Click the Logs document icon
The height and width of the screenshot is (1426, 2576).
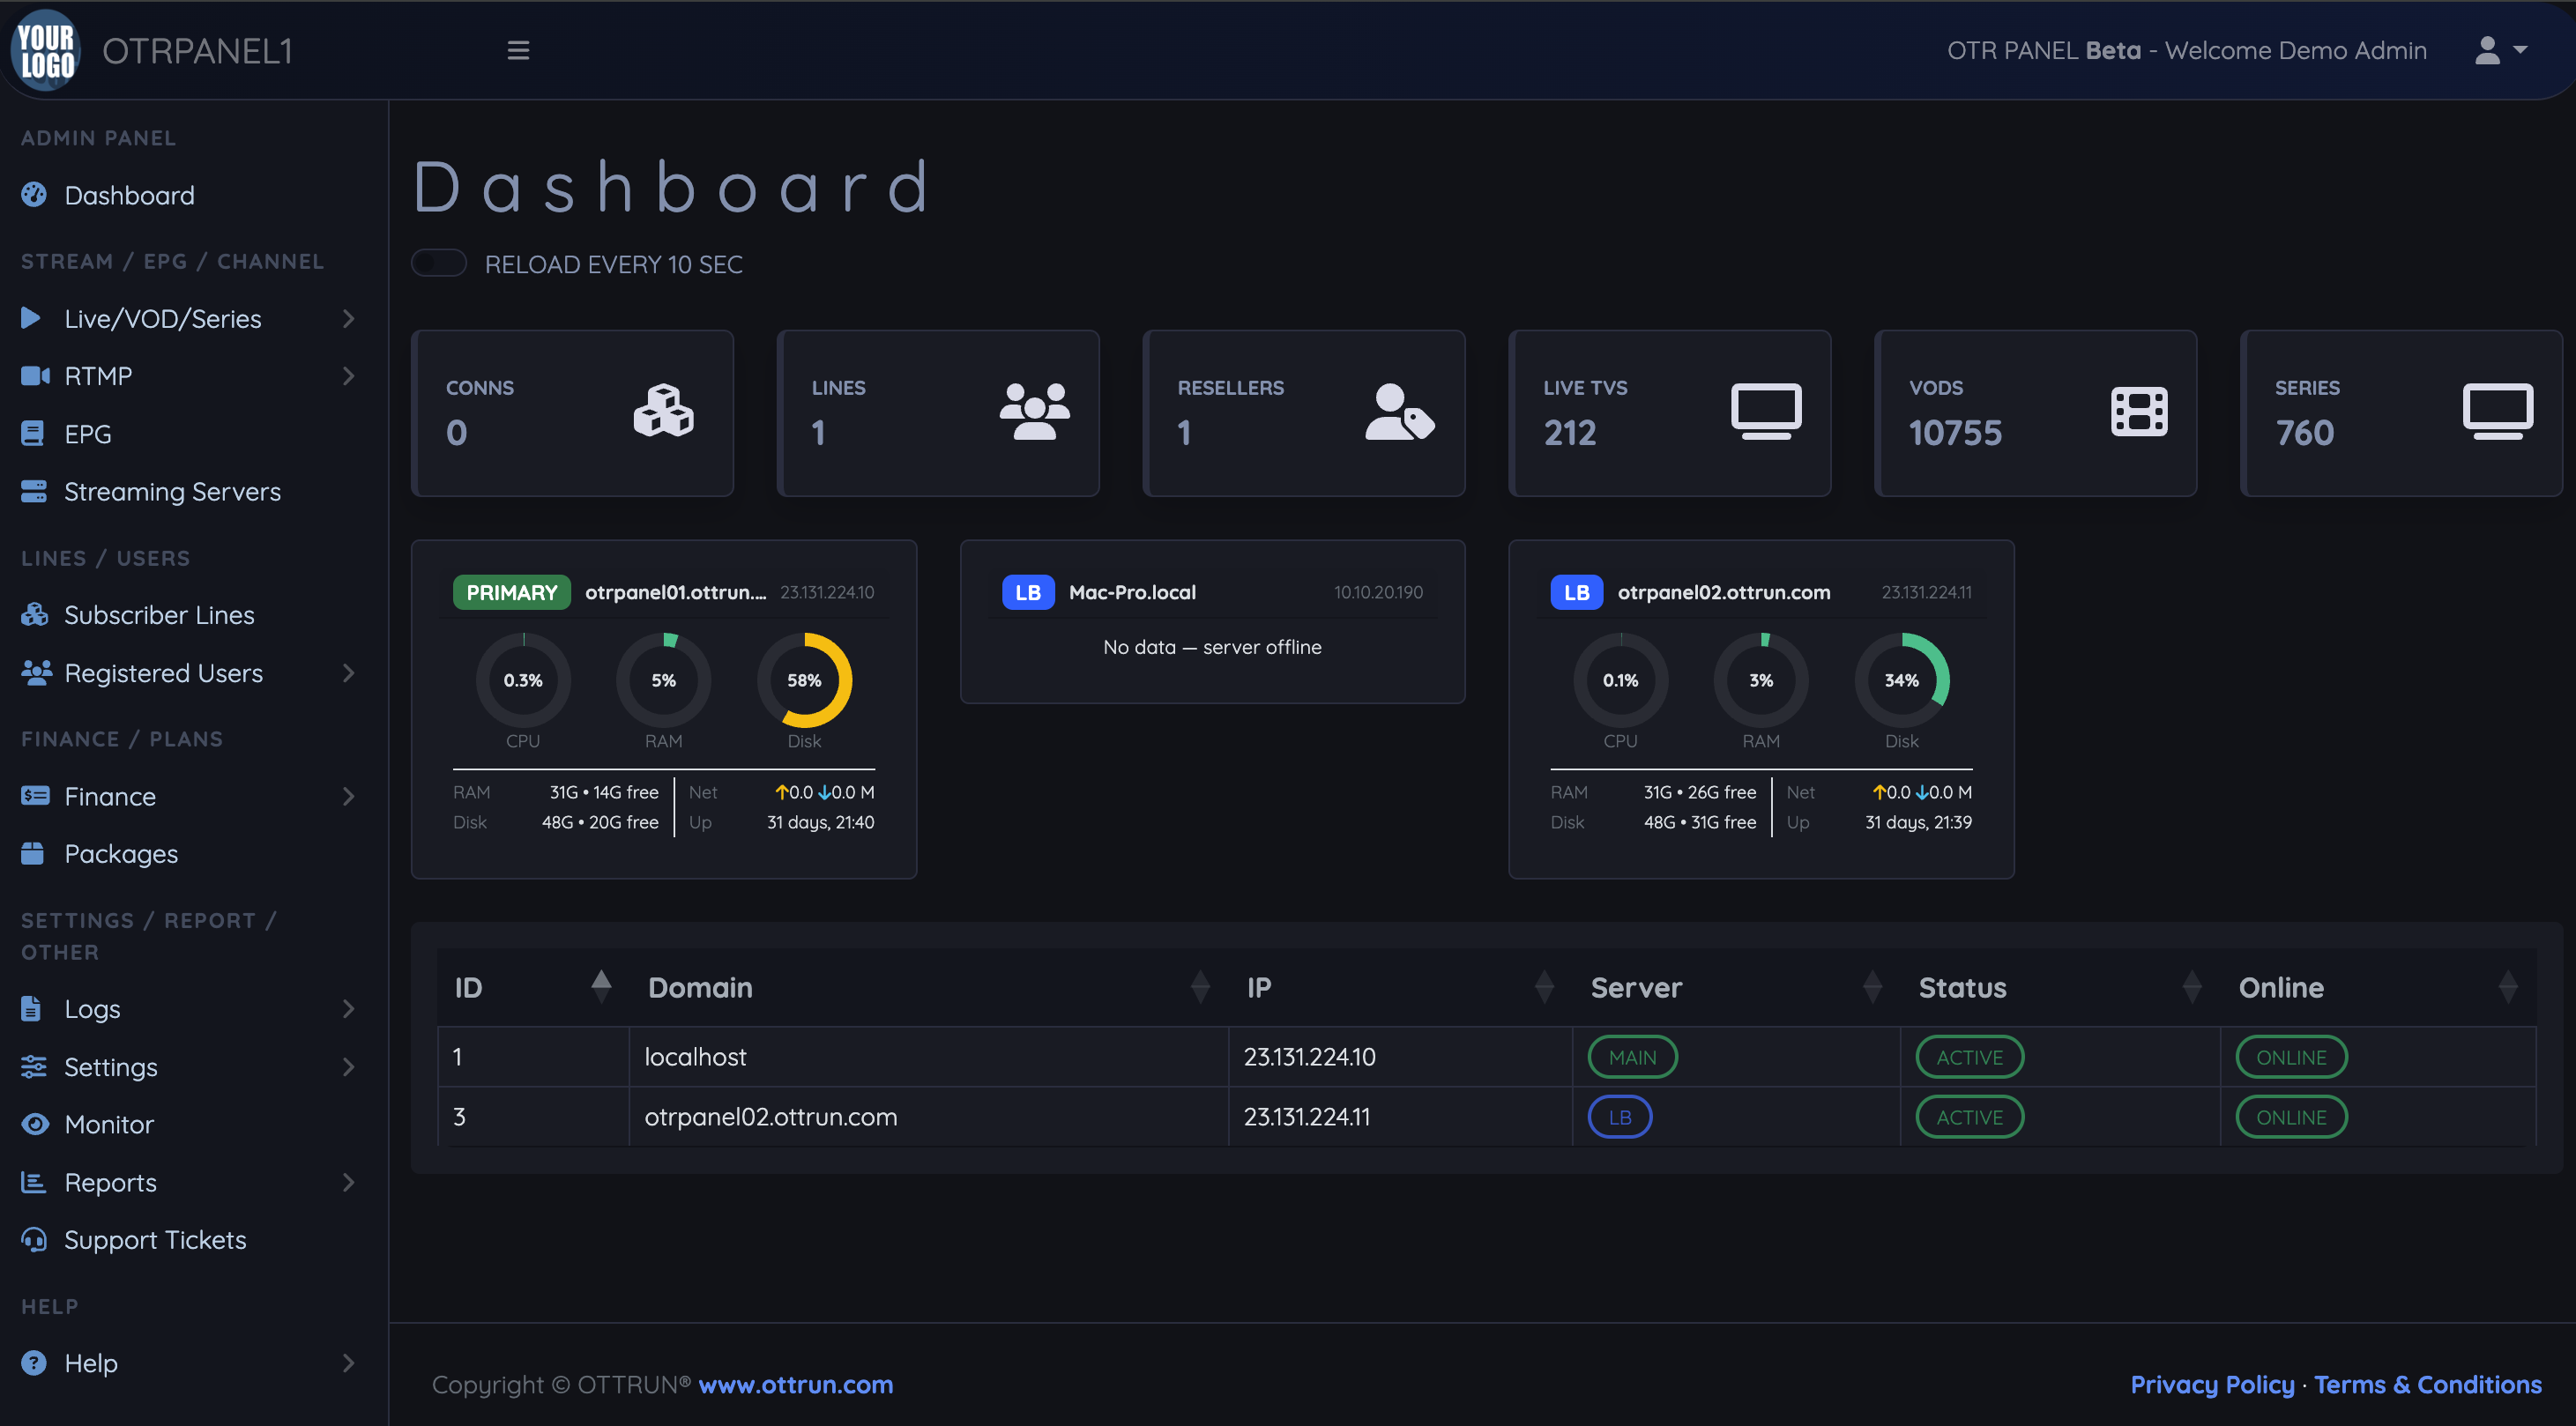31,1008
